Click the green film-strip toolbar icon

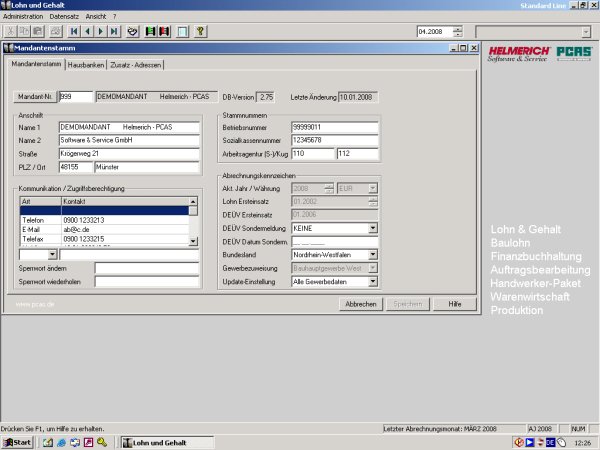150,31
